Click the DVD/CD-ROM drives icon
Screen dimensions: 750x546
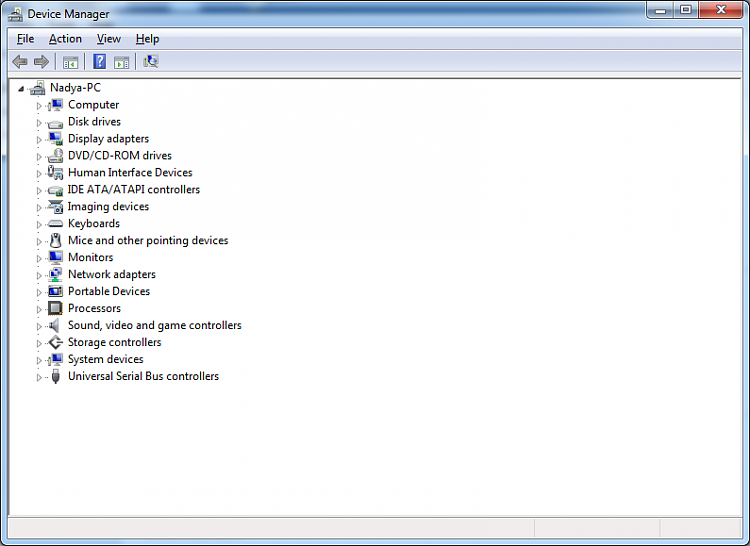[x=55, y=155]
